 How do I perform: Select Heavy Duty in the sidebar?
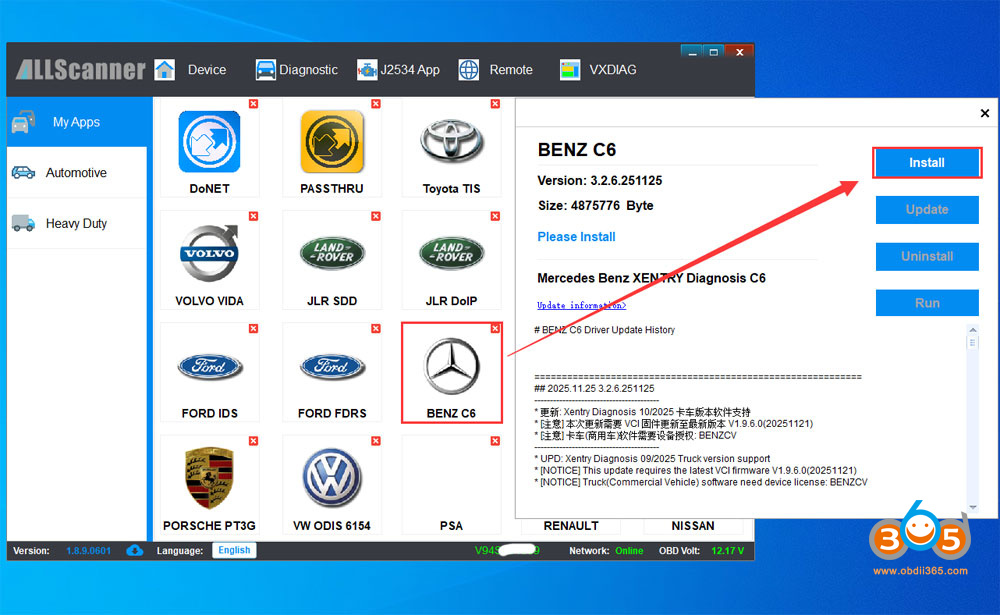click(x=76, y=224)
